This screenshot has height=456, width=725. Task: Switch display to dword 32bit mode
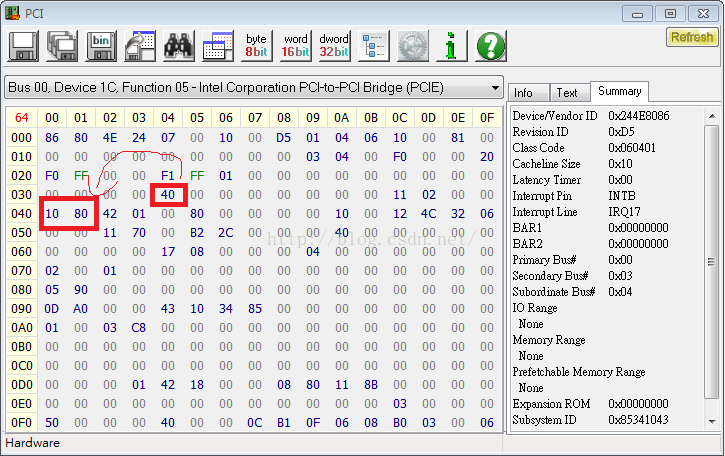(x=334, y=46)
